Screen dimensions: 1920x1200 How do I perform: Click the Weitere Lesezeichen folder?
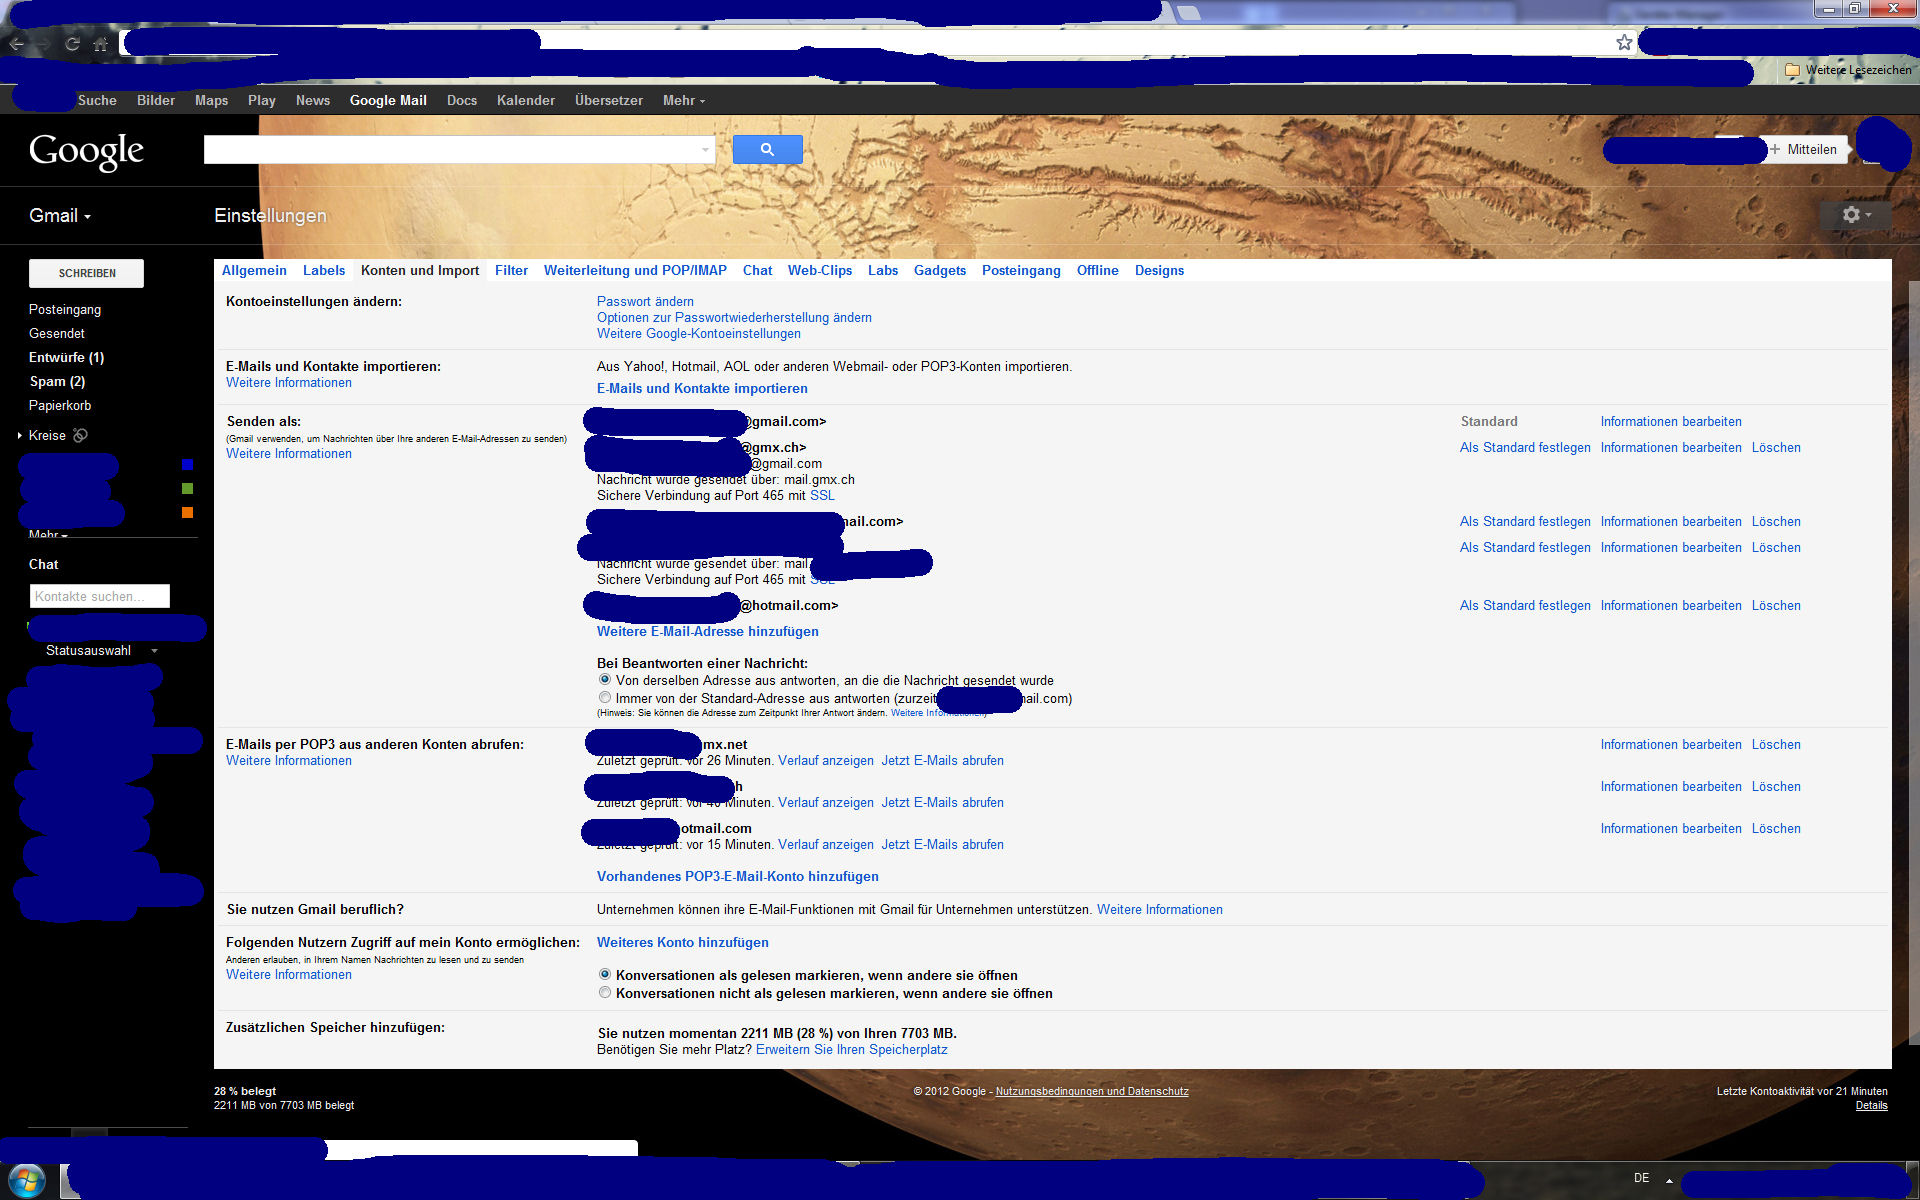tap(1848, 70)
